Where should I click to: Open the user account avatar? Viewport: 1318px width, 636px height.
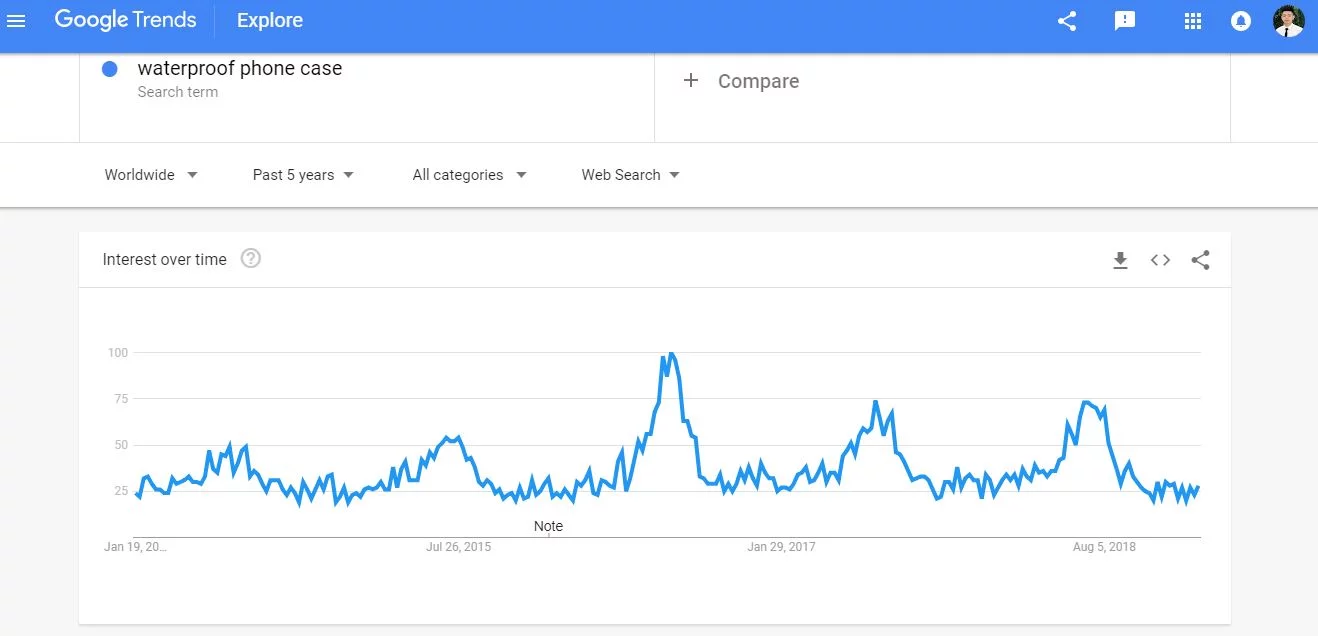click(x=1288, y=21)
